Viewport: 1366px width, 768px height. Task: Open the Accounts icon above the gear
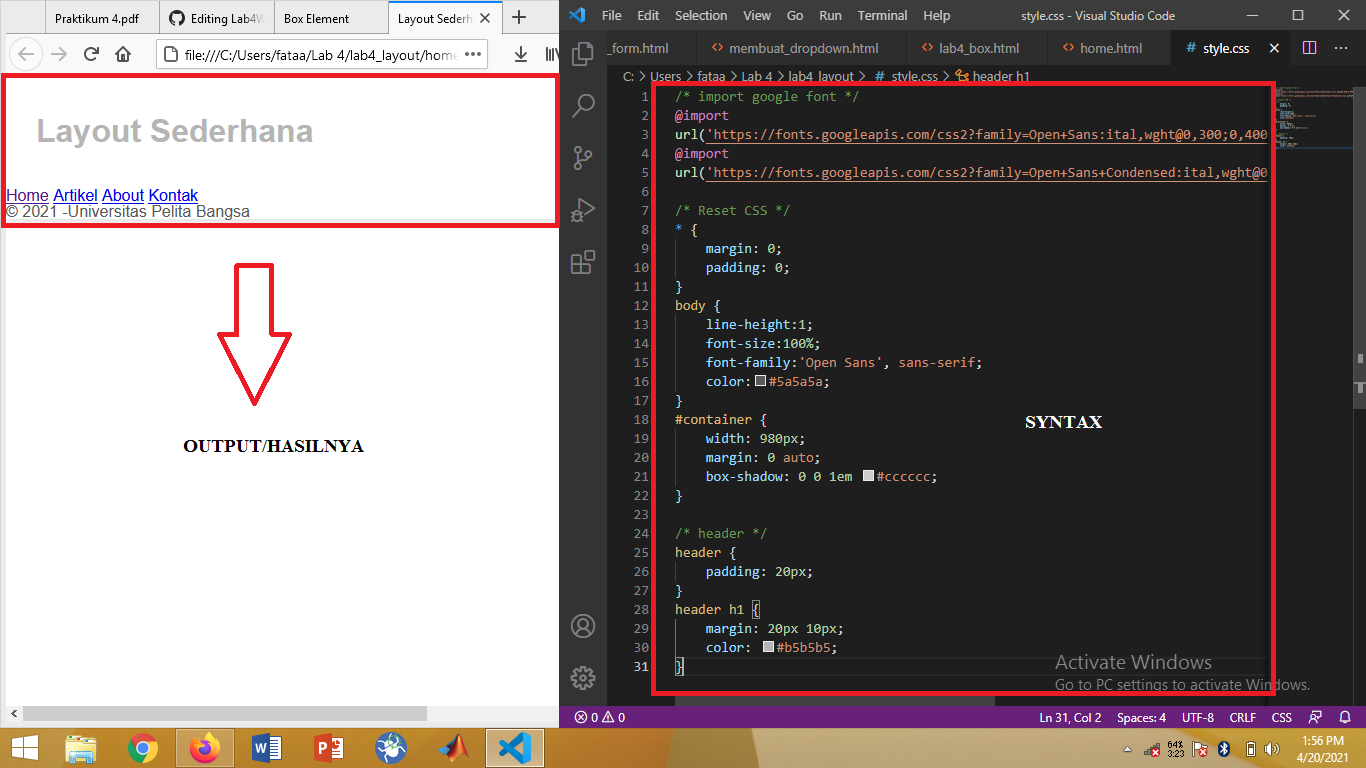(x=583, y=625)
